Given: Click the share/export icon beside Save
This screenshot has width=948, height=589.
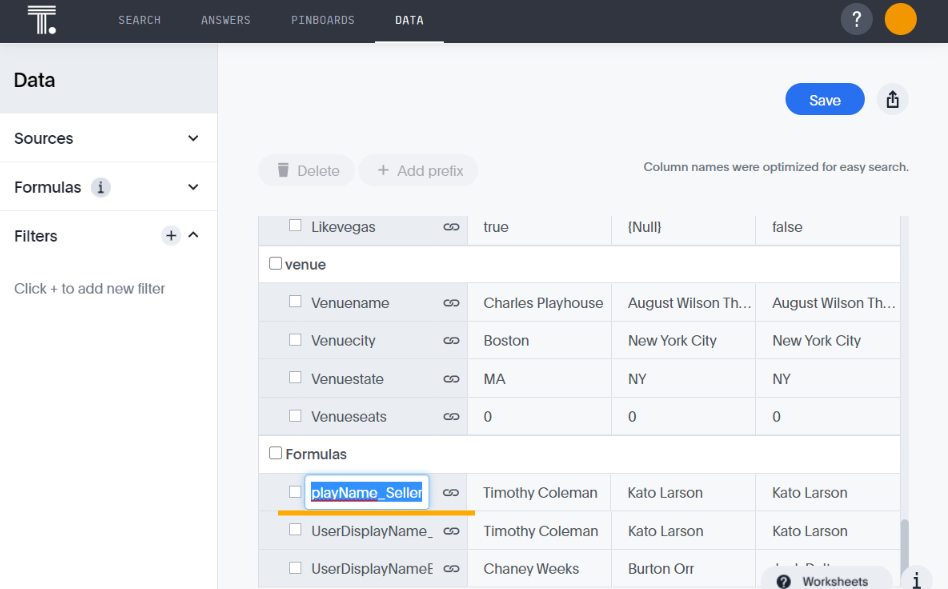Looking at the screenshot, I should (x=892, y=99).
